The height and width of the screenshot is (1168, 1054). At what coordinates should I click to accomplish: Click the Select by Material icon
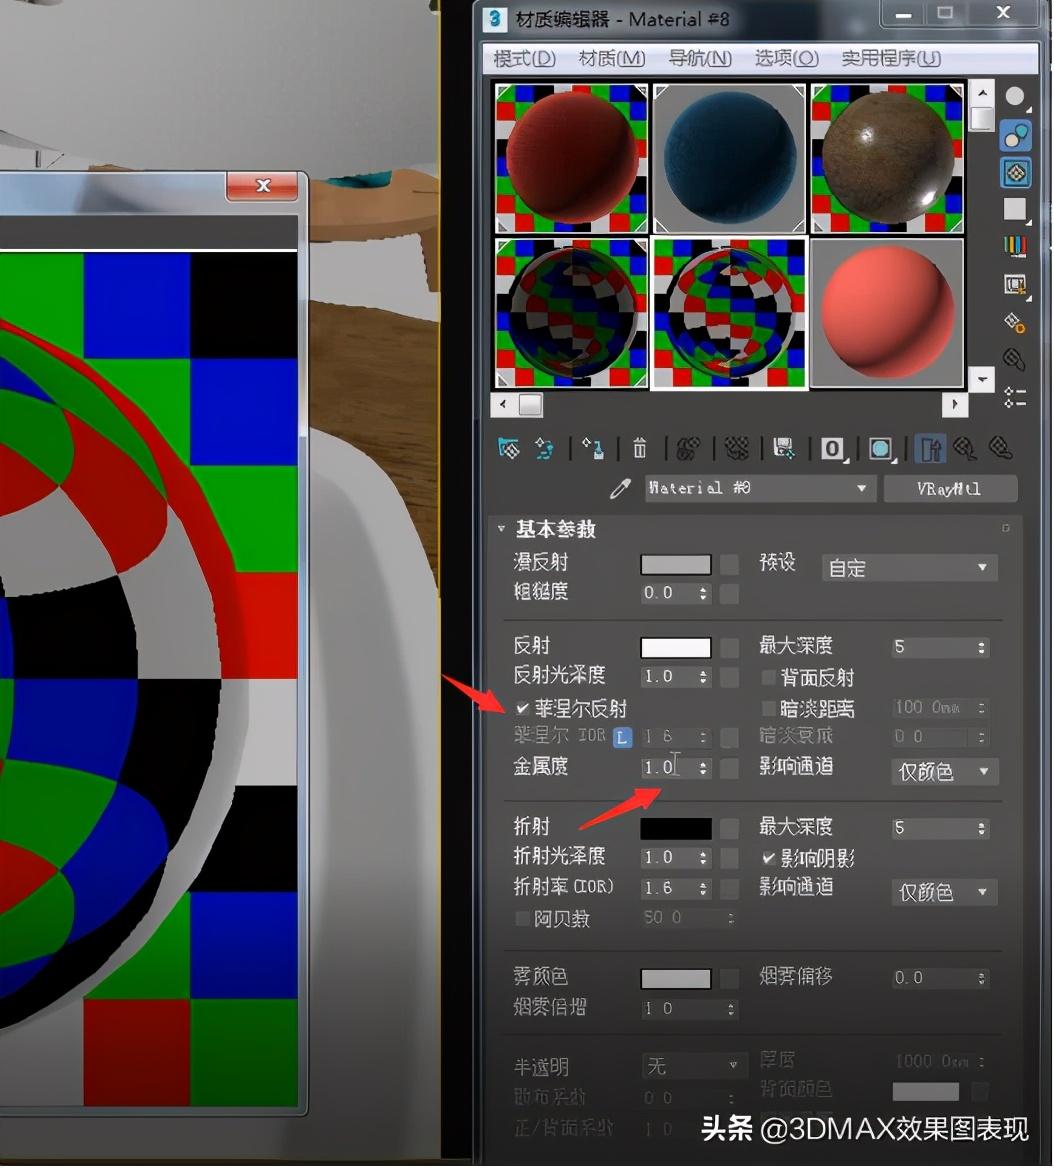click(1015, 359)
